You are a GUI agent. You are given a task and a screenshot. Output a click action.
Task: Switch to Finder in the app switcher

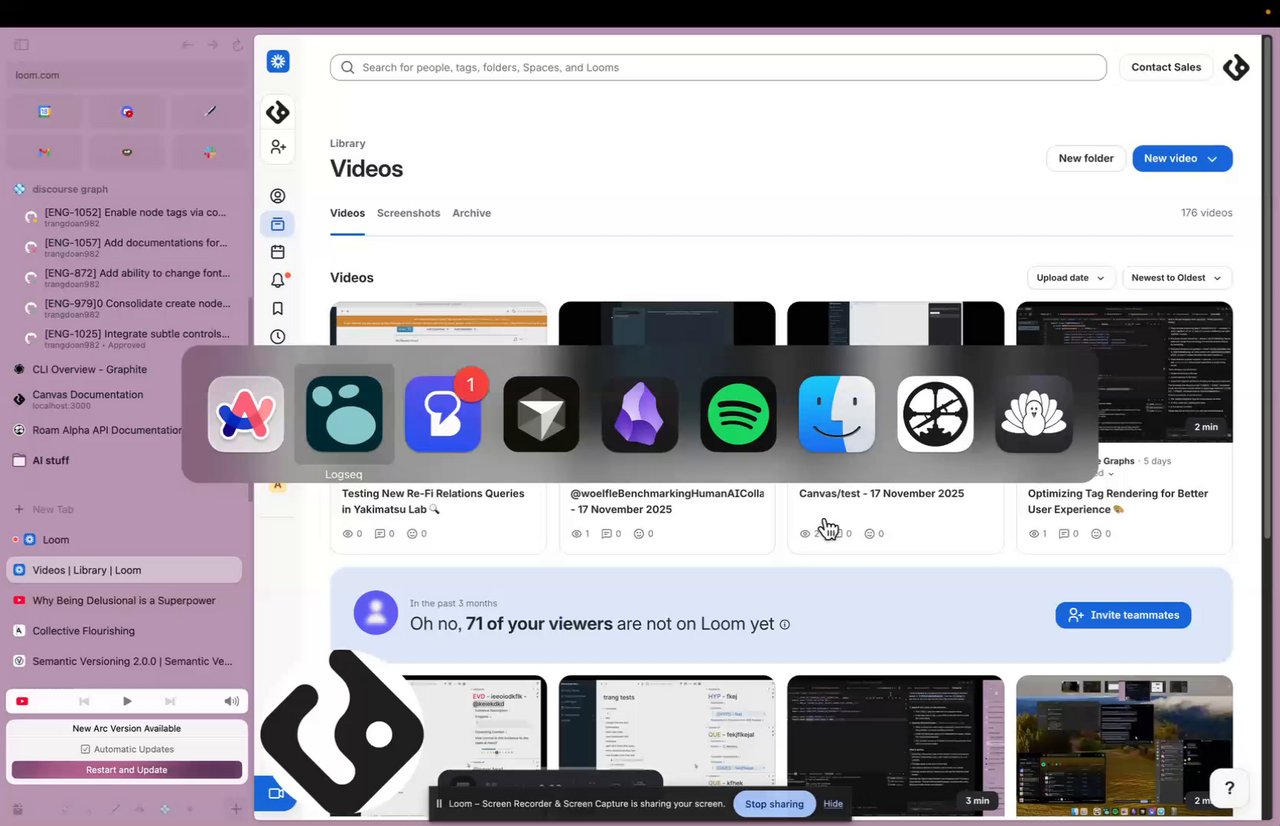click(x=837, y=414)
